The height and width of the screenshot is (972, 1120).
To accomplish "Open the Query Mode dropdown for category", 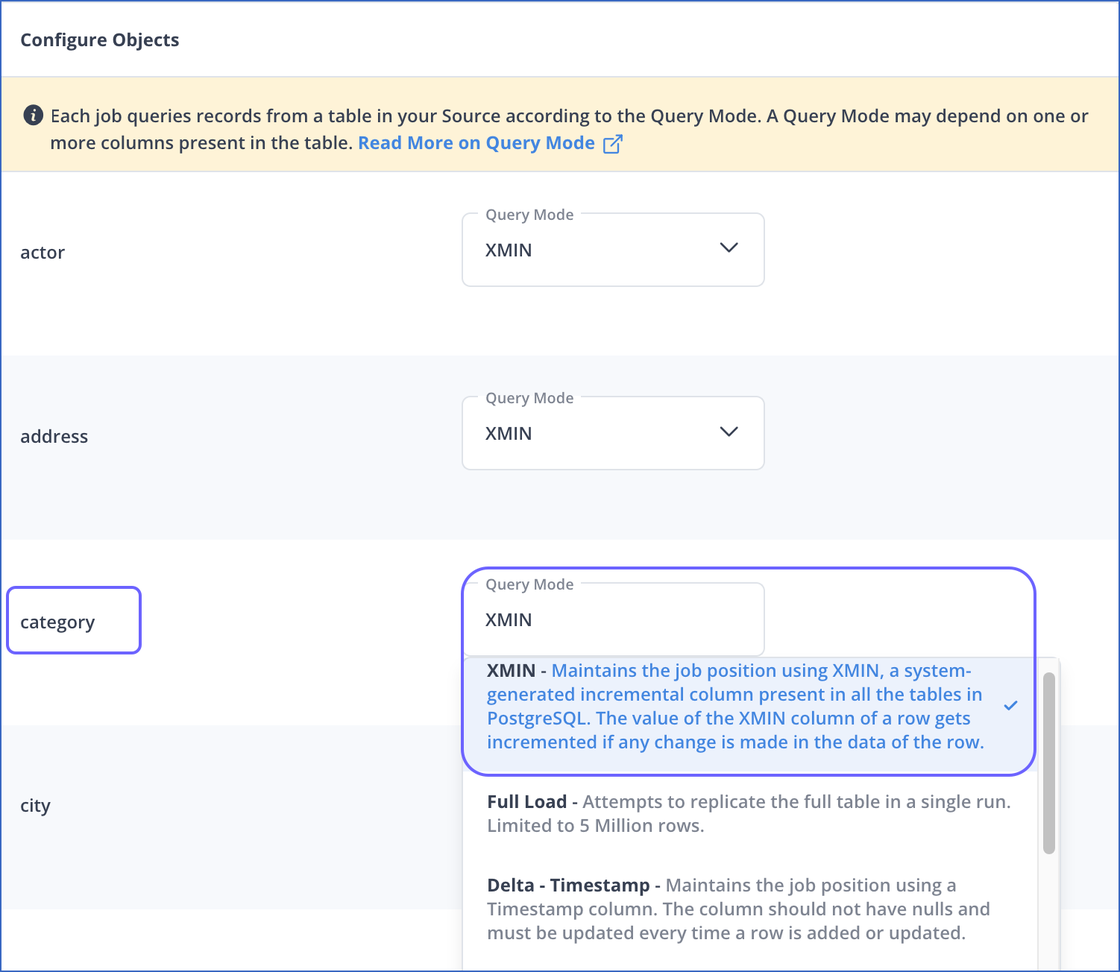I will coord(613,618).
